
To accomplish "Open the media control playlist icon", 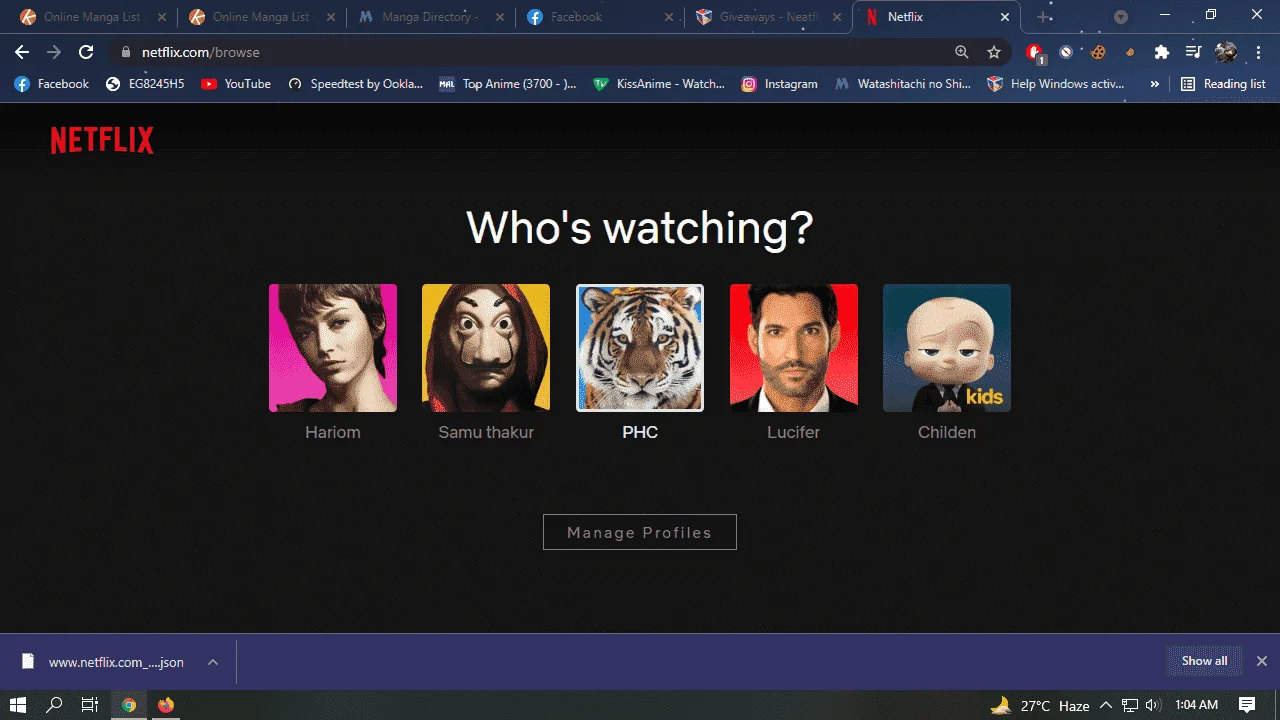I will [1193, 52].
